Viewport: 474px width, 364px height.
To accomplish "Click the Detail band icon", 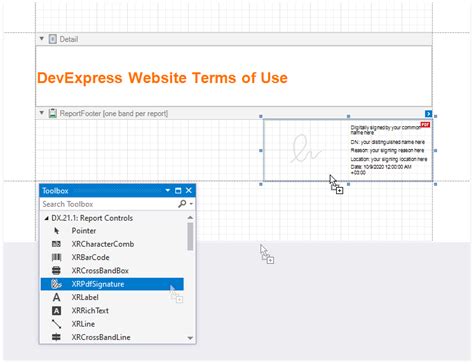I will 53,39.
